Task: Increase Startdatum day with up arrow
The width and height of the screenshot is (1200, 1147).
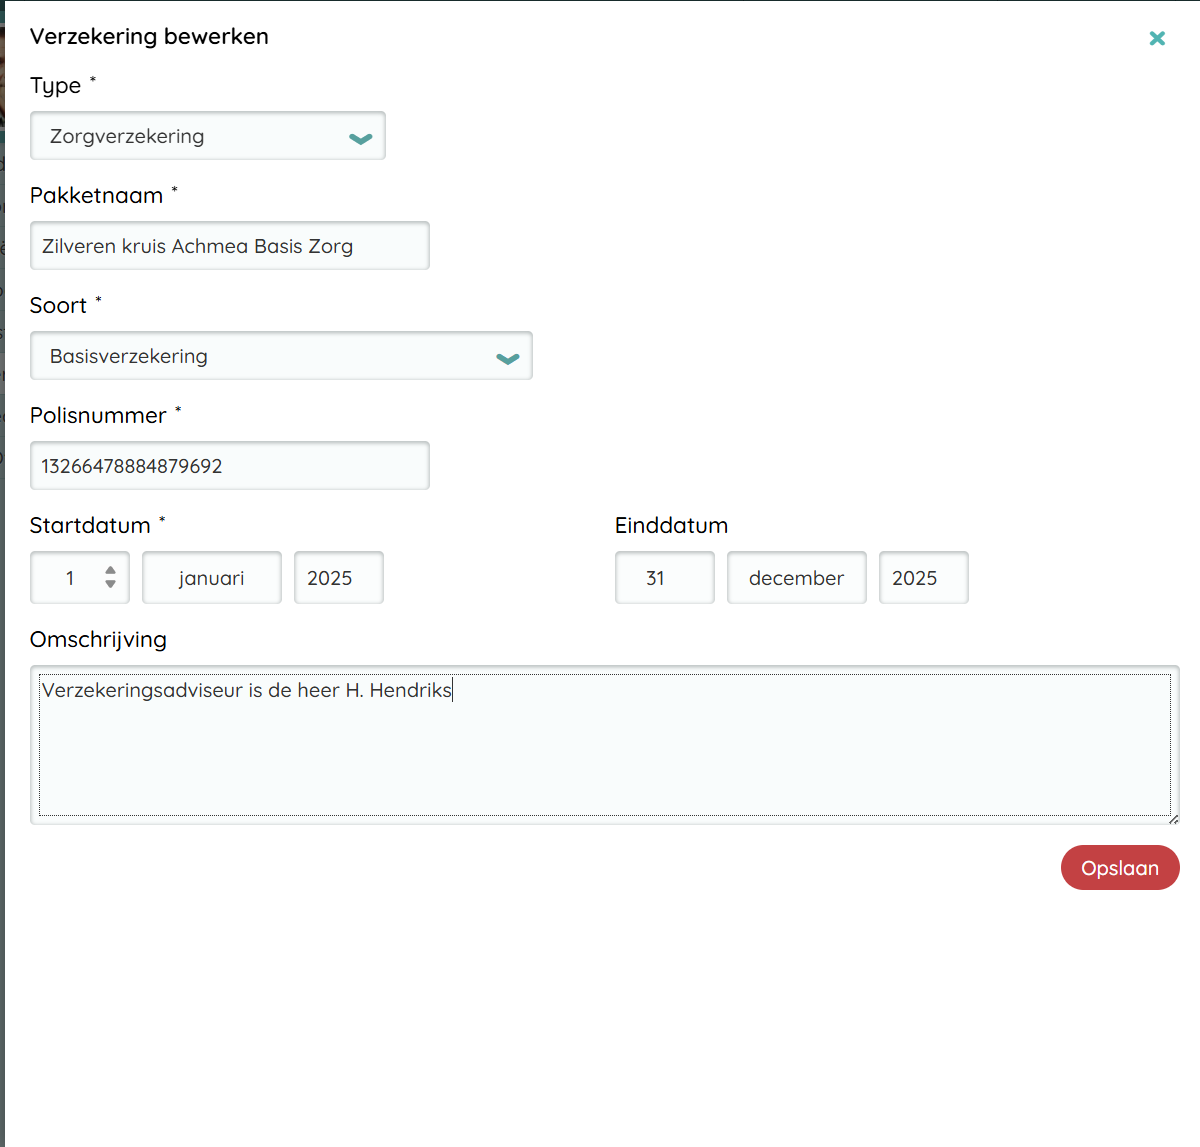Action: click(x=110, y=570)
